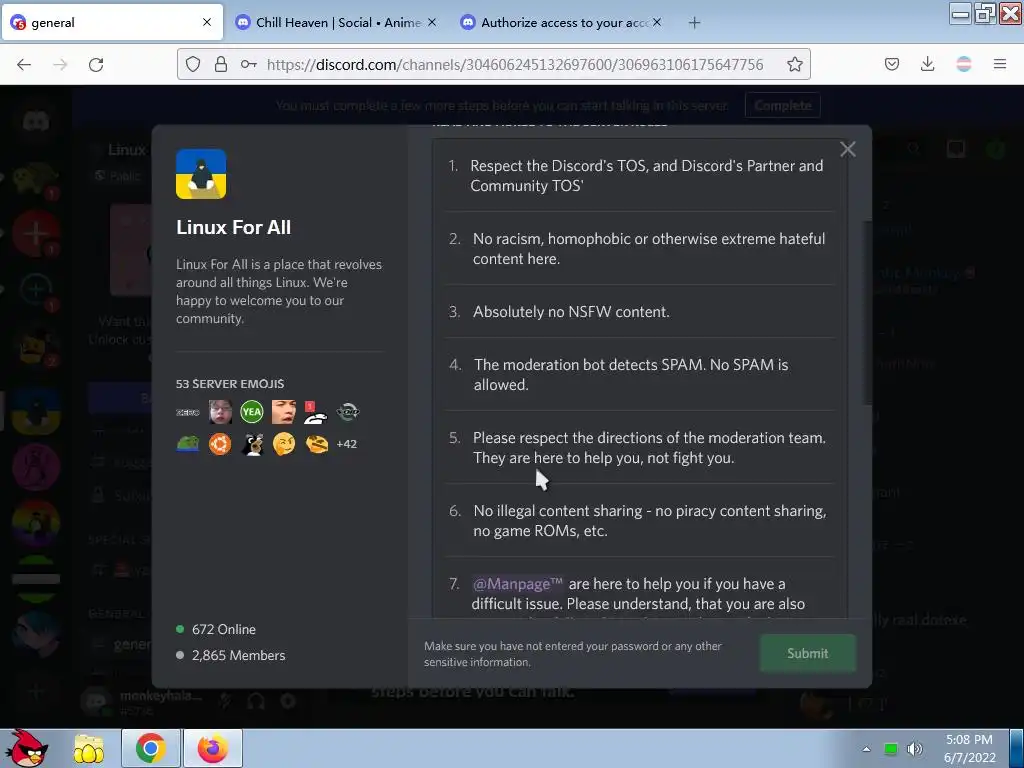Switch to the Chill Heaven browser tab
The height and width of the screenshot is (768, 1024).
(x=338, y=22)
